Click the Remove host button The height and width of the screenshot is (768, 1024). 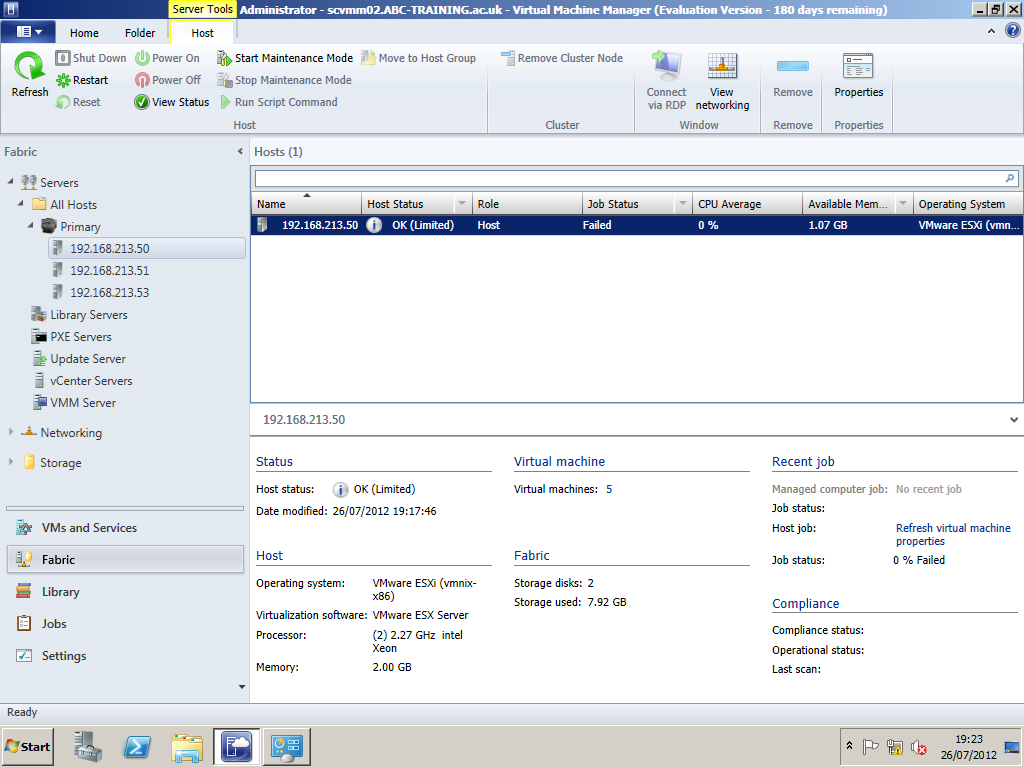tap(793, 74)
